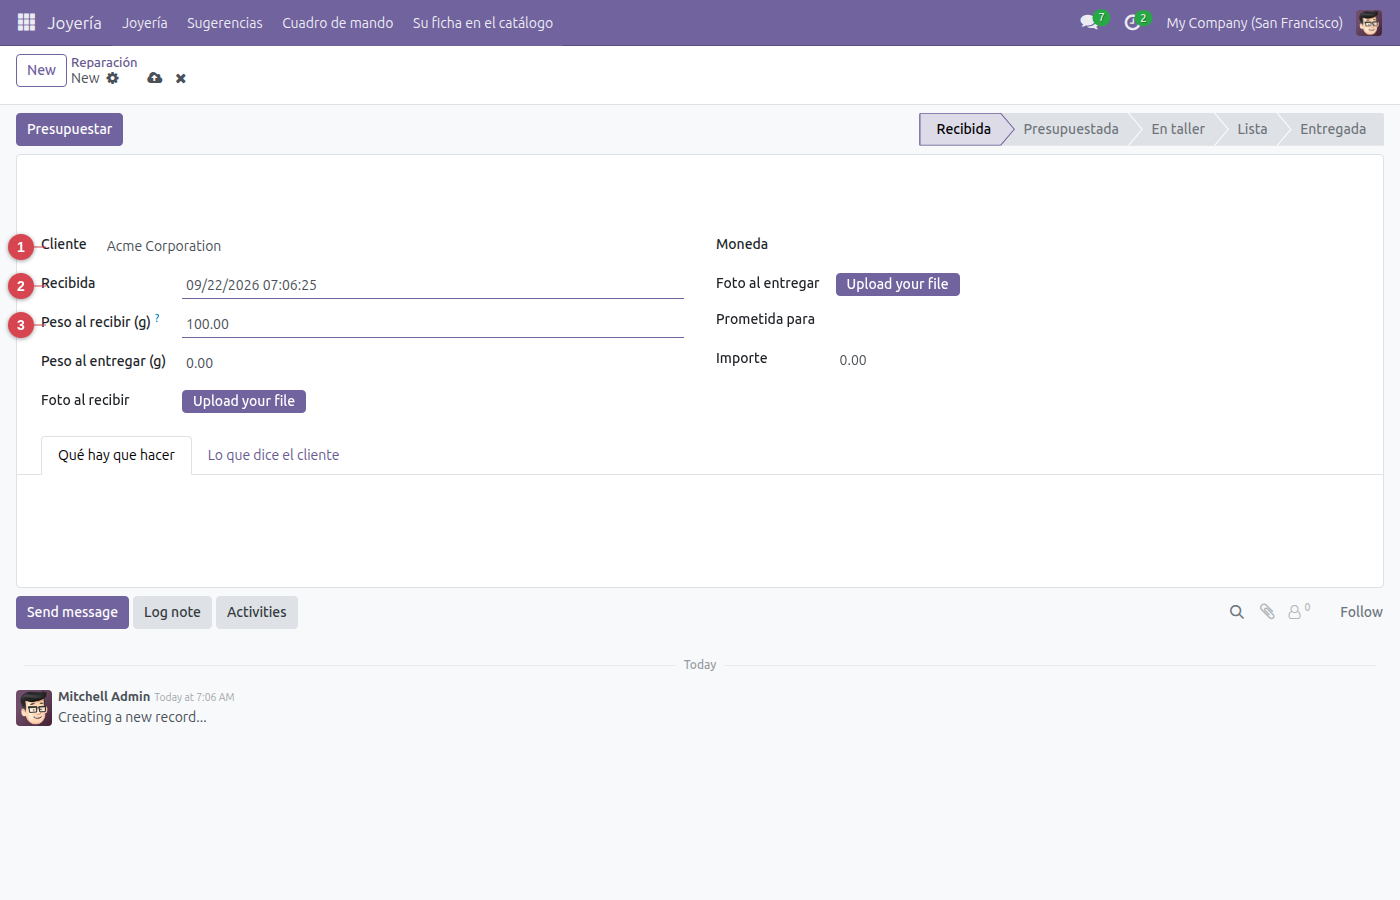
Task: Select the Recibida status stage
Action: [963, 129]
